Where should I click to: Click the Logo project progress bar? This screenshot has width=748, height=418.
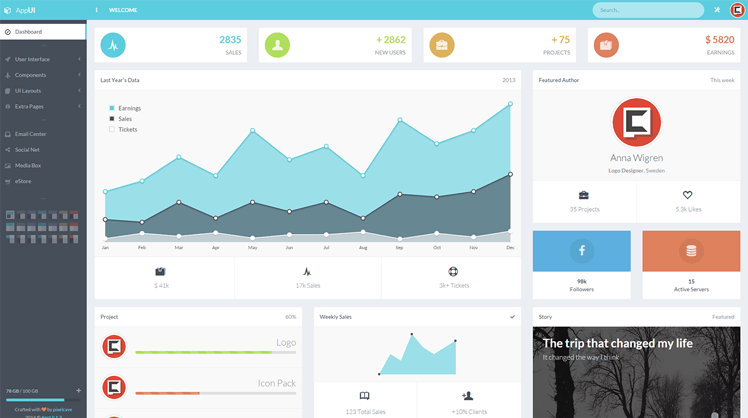coord(215,352)
